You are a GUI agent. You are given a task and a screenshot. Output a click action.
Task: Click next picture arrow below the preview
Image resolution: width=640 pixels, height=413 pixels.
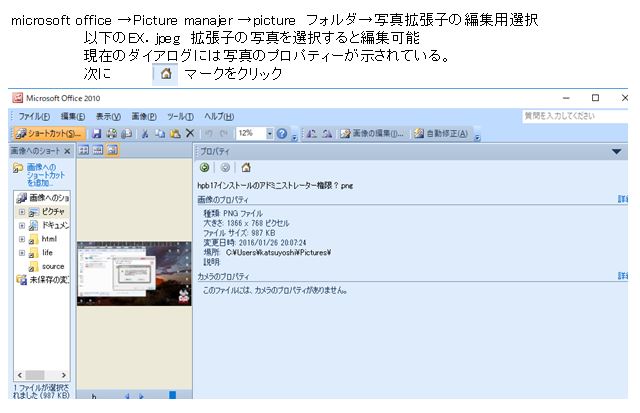pyautogui.click(x=142, y=396)
